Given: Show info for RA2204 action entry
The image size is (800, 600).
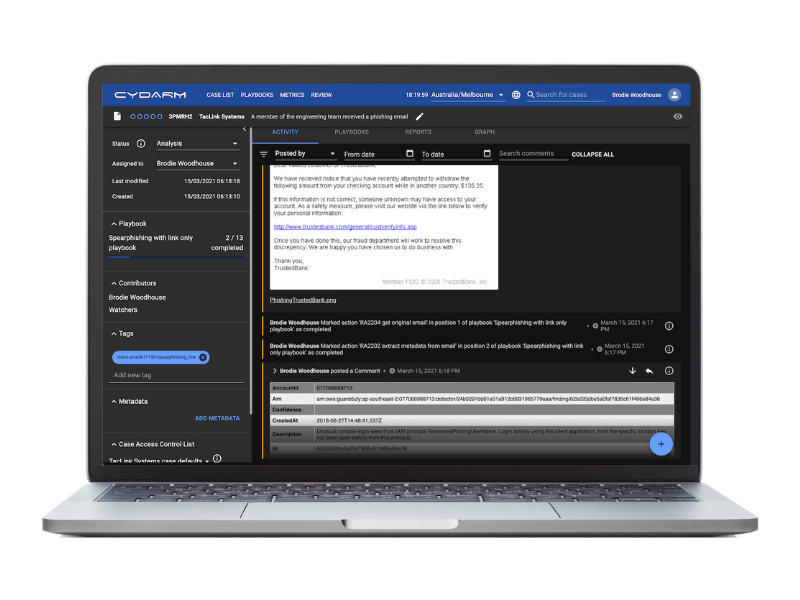Looking at the screenshot, I should point(669,326).
